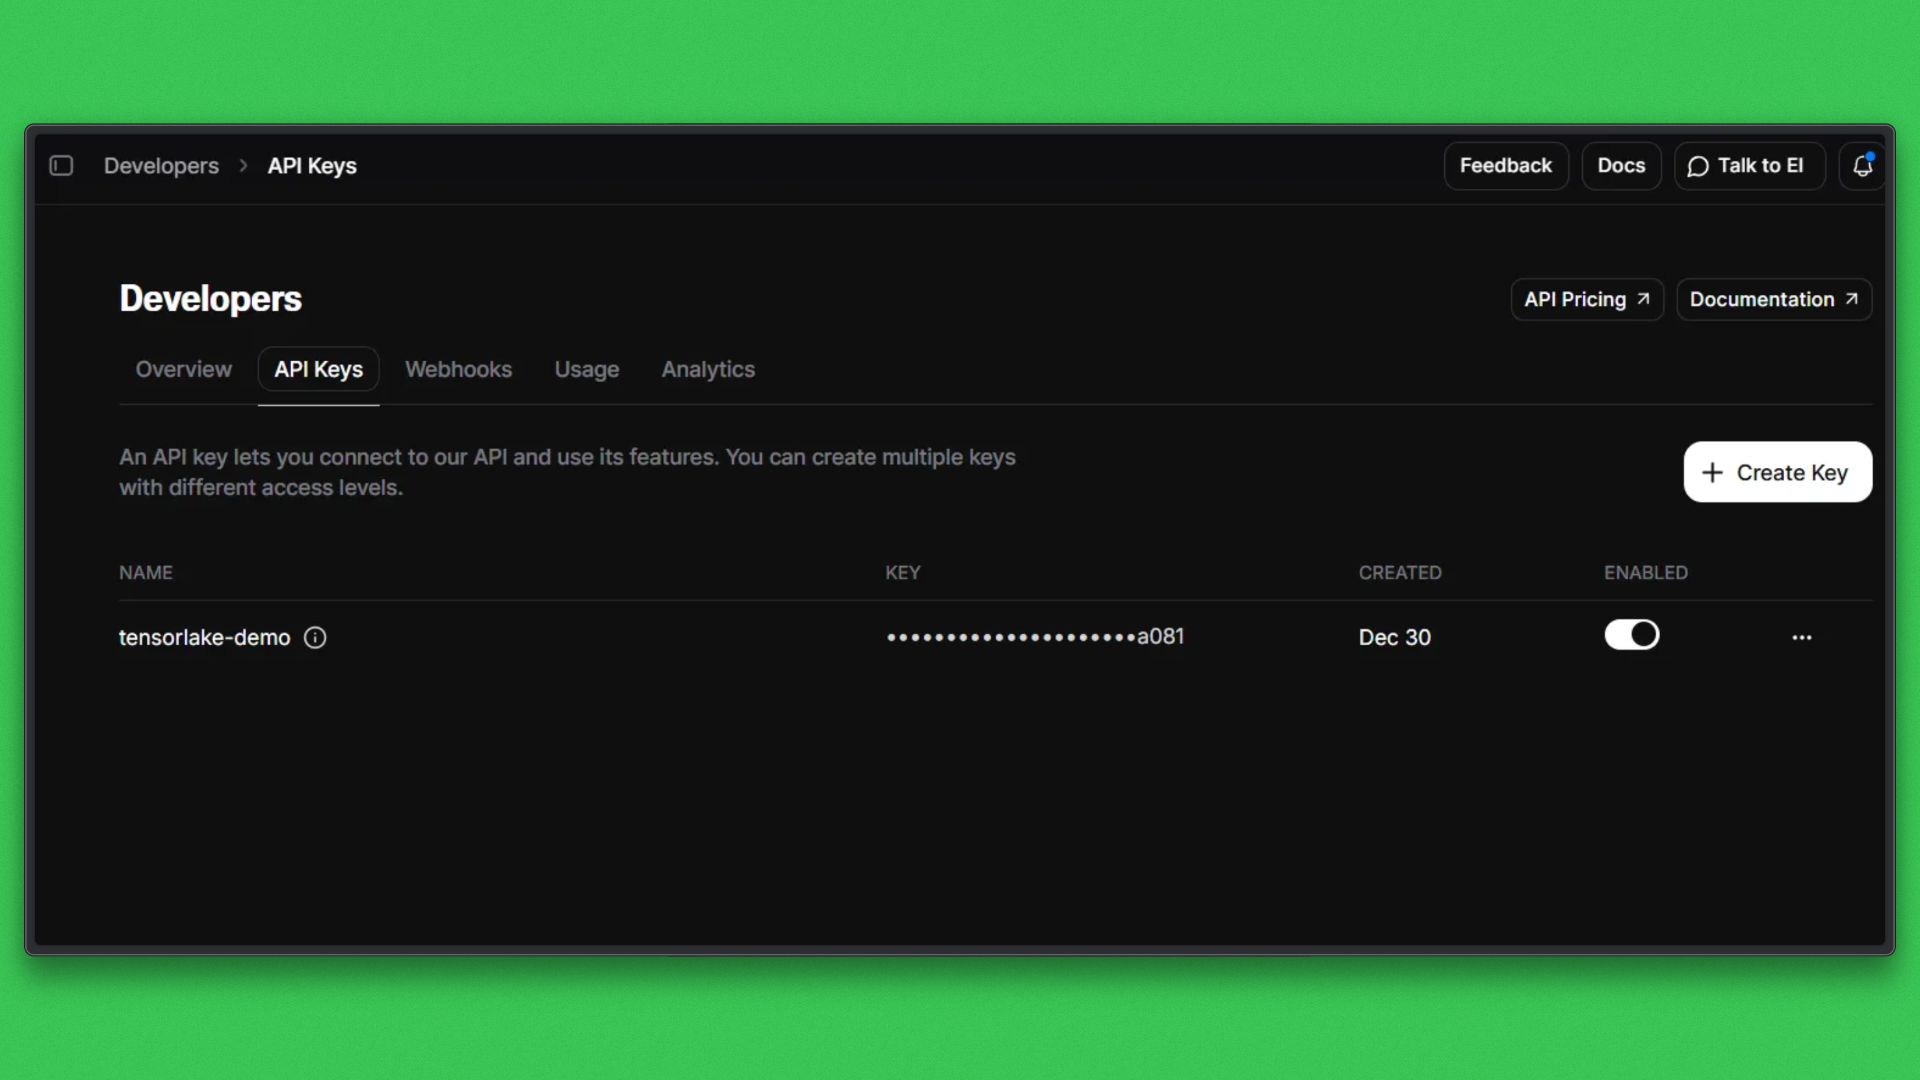Click the Create Key button
The width and height of the screenshot is (1920, 1080).
1777,472
